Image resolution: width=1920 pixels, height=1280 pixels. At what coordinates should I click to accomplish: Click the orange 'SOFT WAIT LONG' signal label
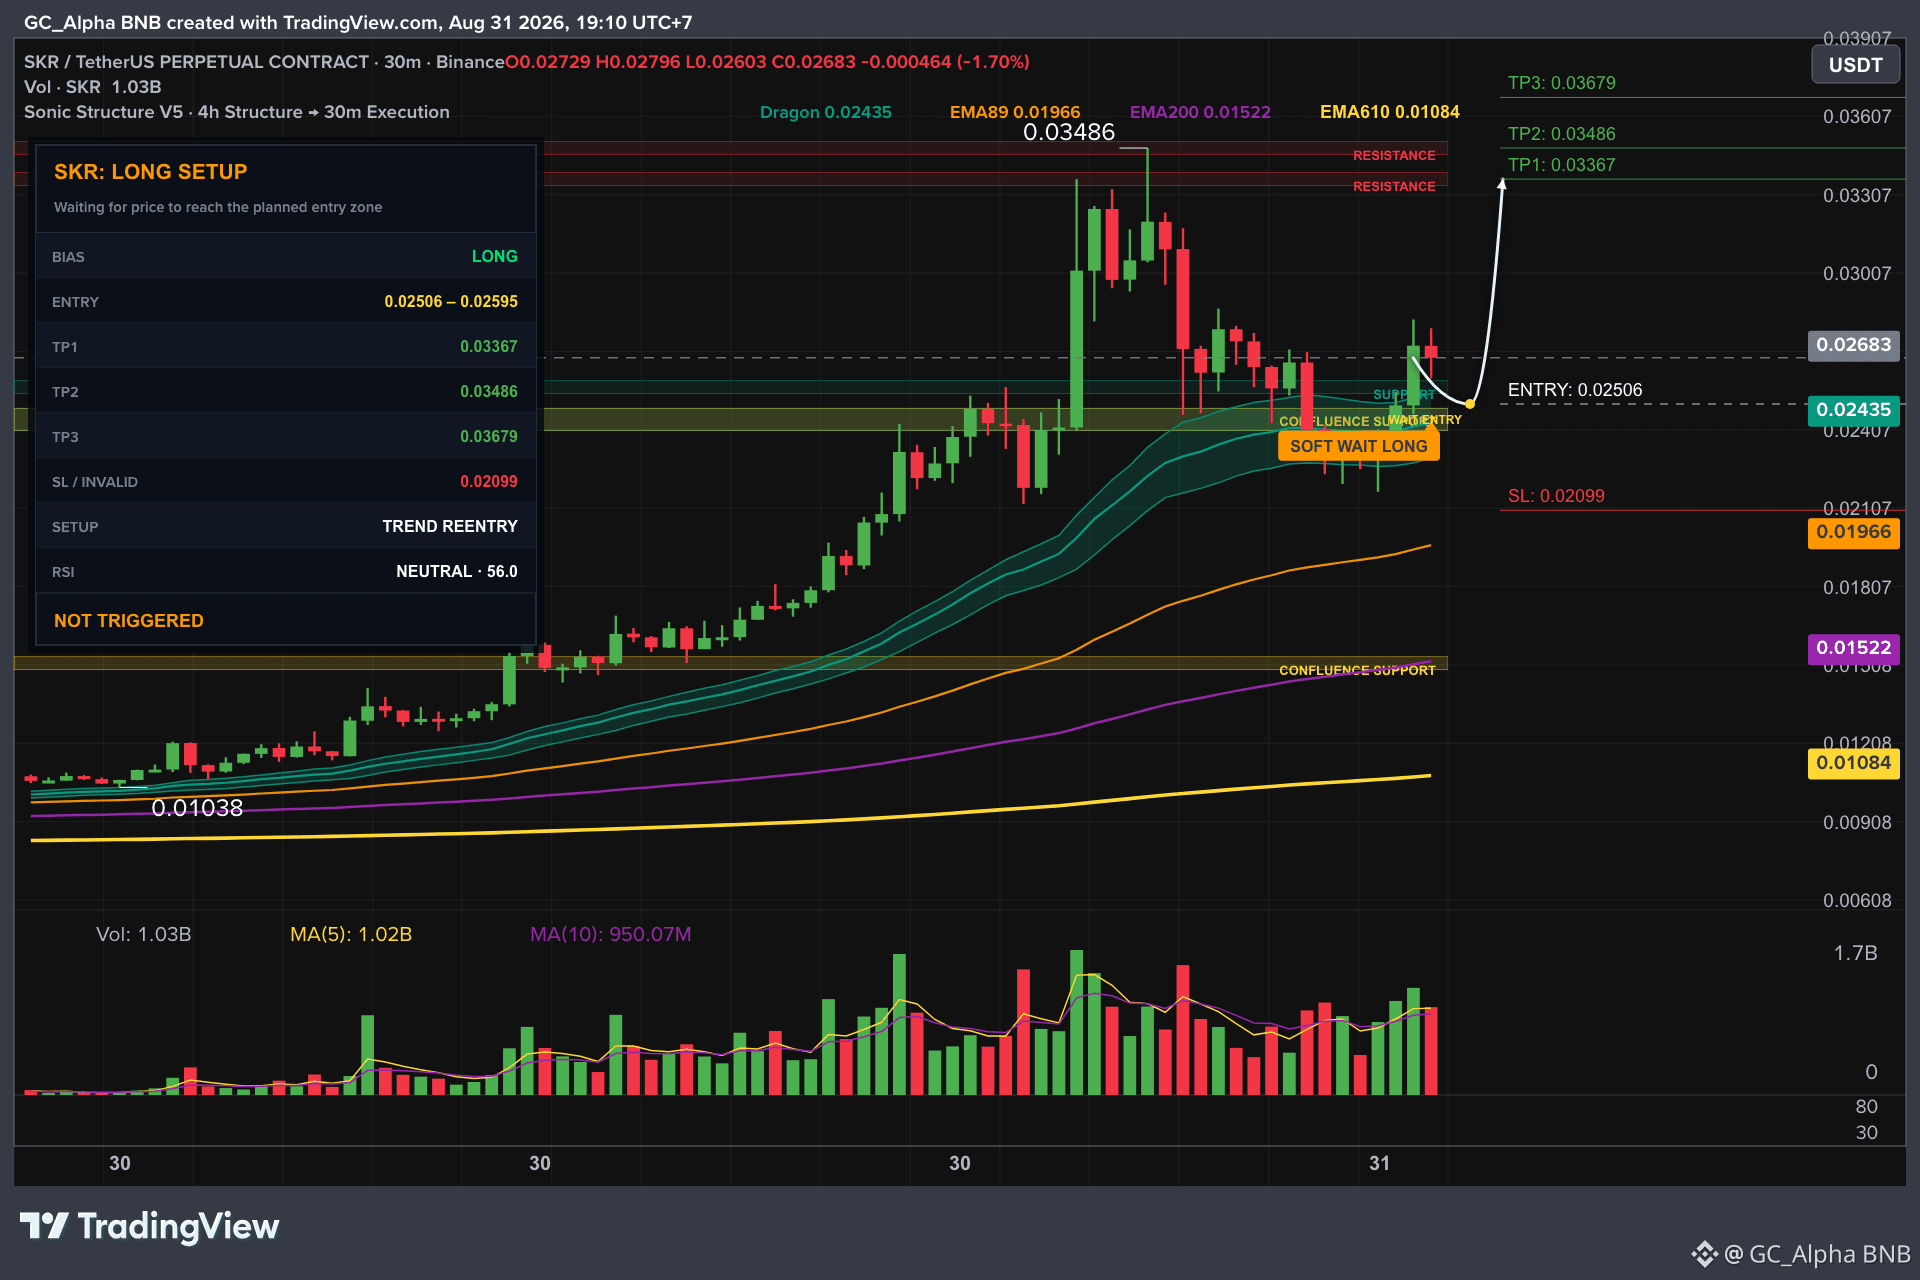1359,446
